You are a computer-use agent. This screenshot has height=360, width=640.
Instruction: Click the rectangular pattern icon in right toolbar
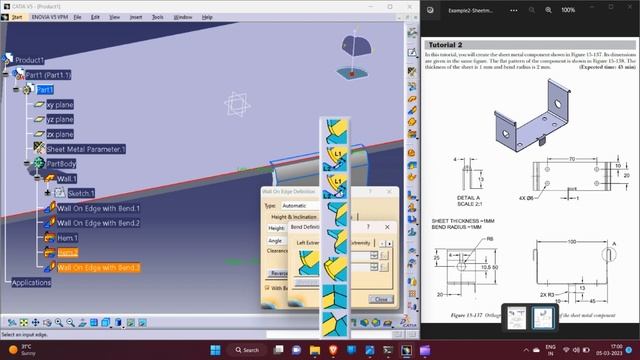(x=412, y=293)
